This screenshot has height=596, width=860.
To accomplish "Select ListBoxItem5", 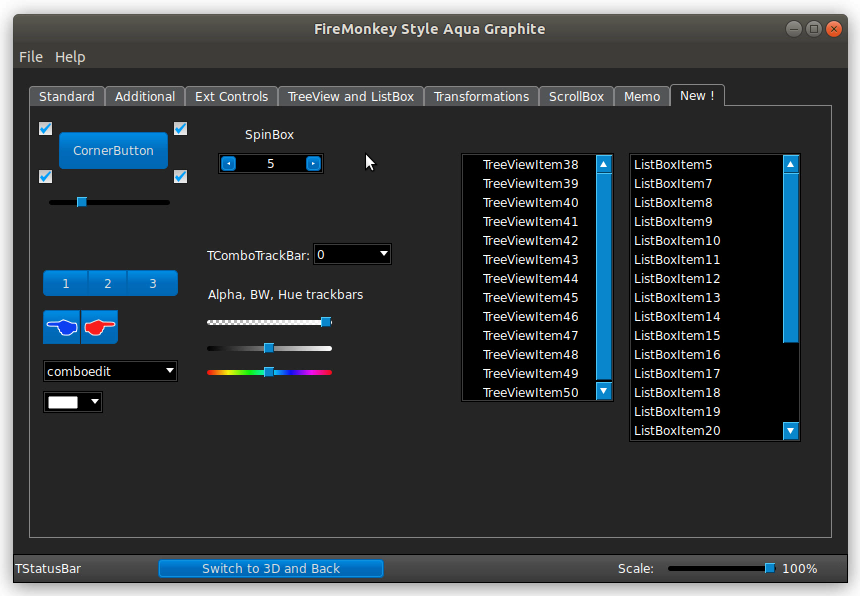I will [673, 164].
